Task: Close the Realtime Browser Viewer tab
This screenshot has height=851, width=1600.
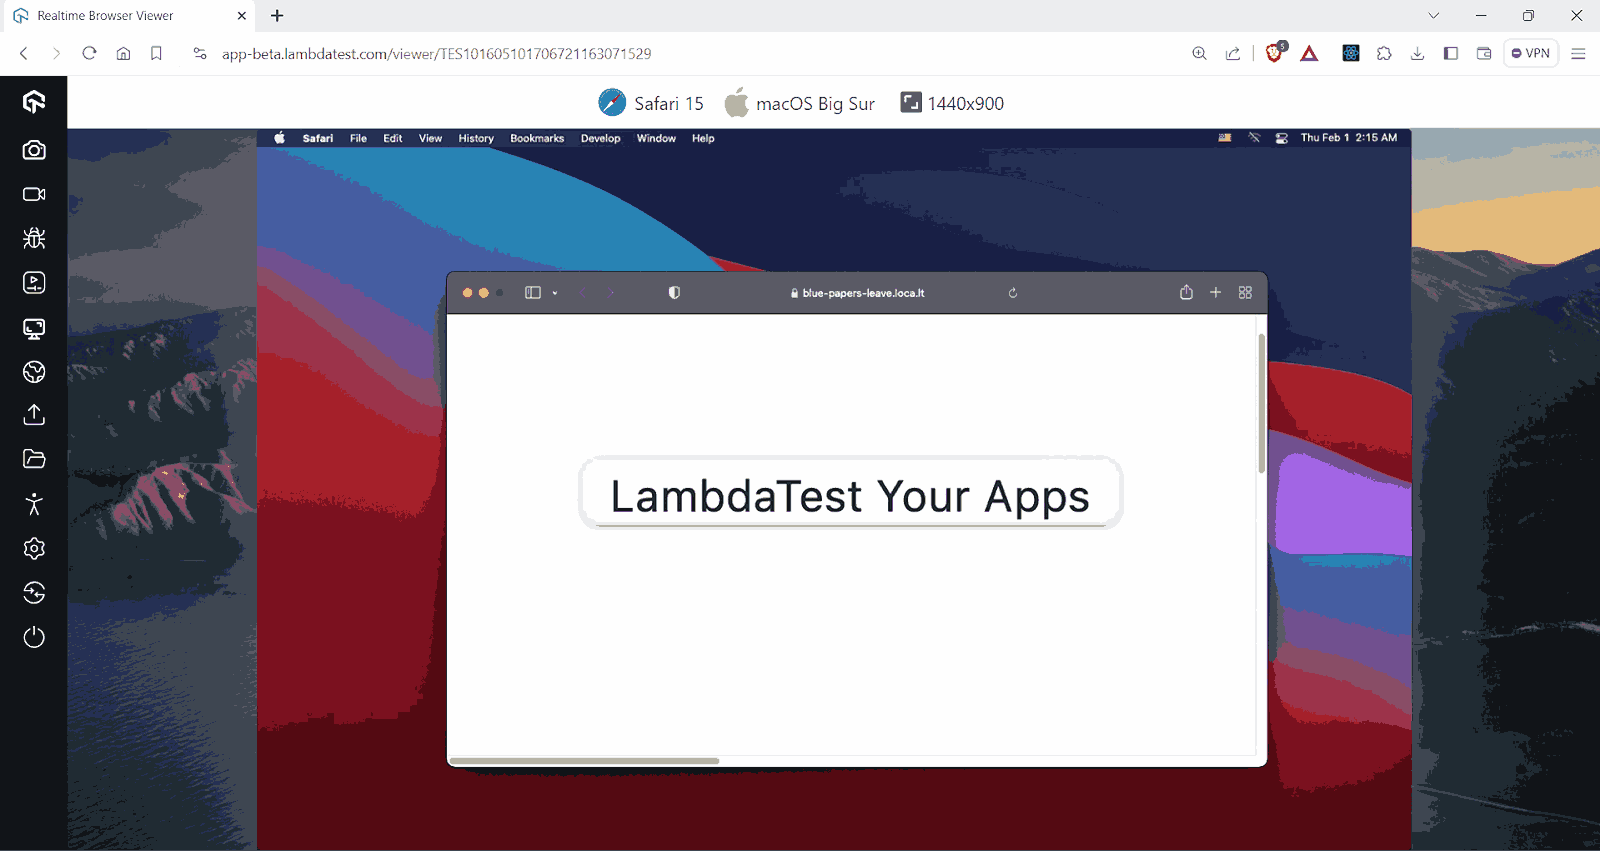Action: coord(241,16)
